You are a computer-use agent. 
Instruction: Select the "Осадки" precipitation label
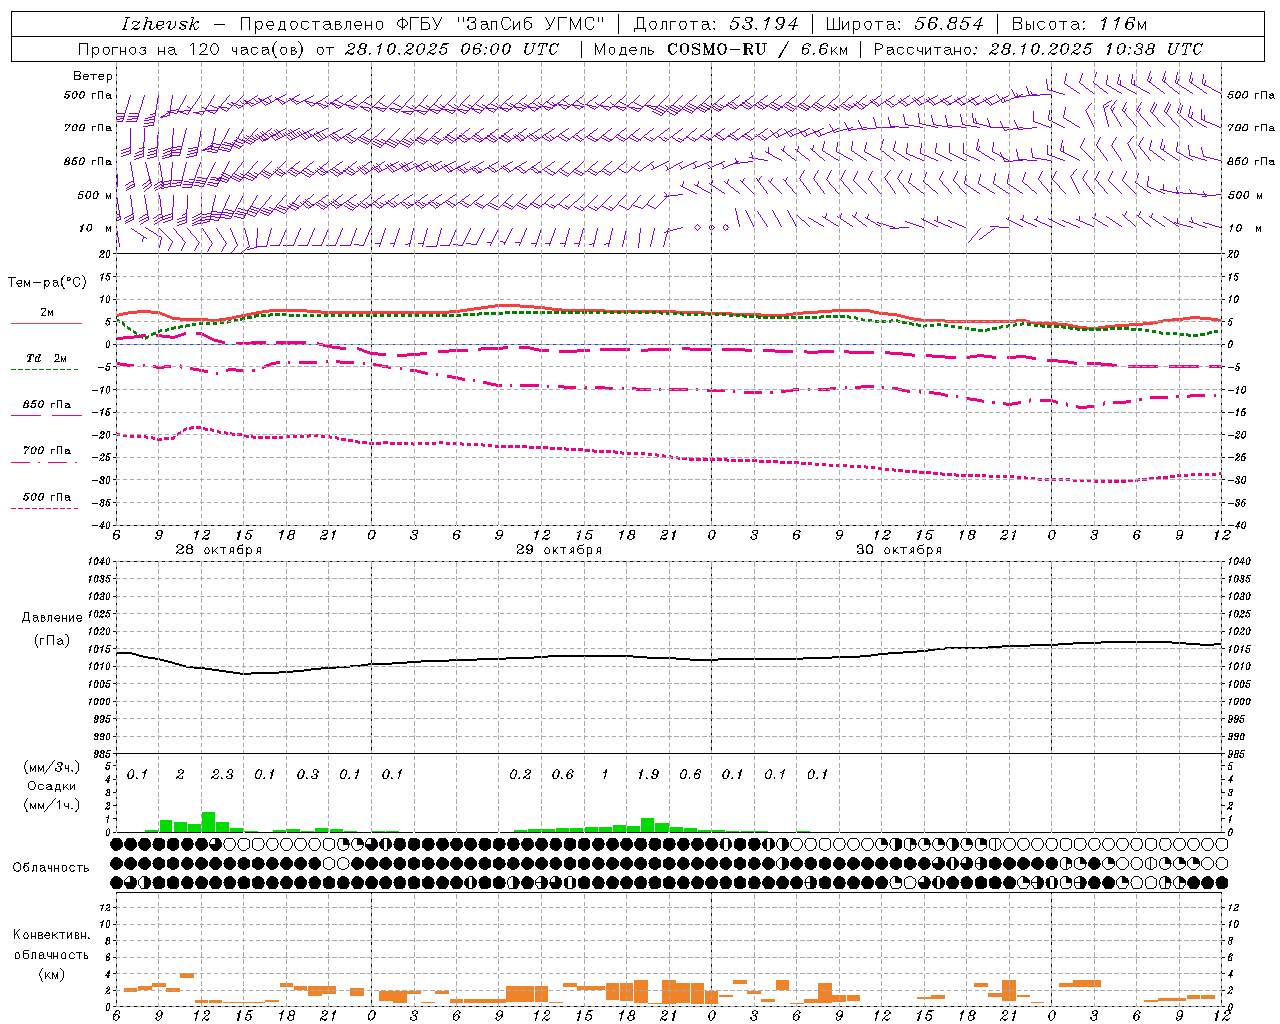click(51, 786)
